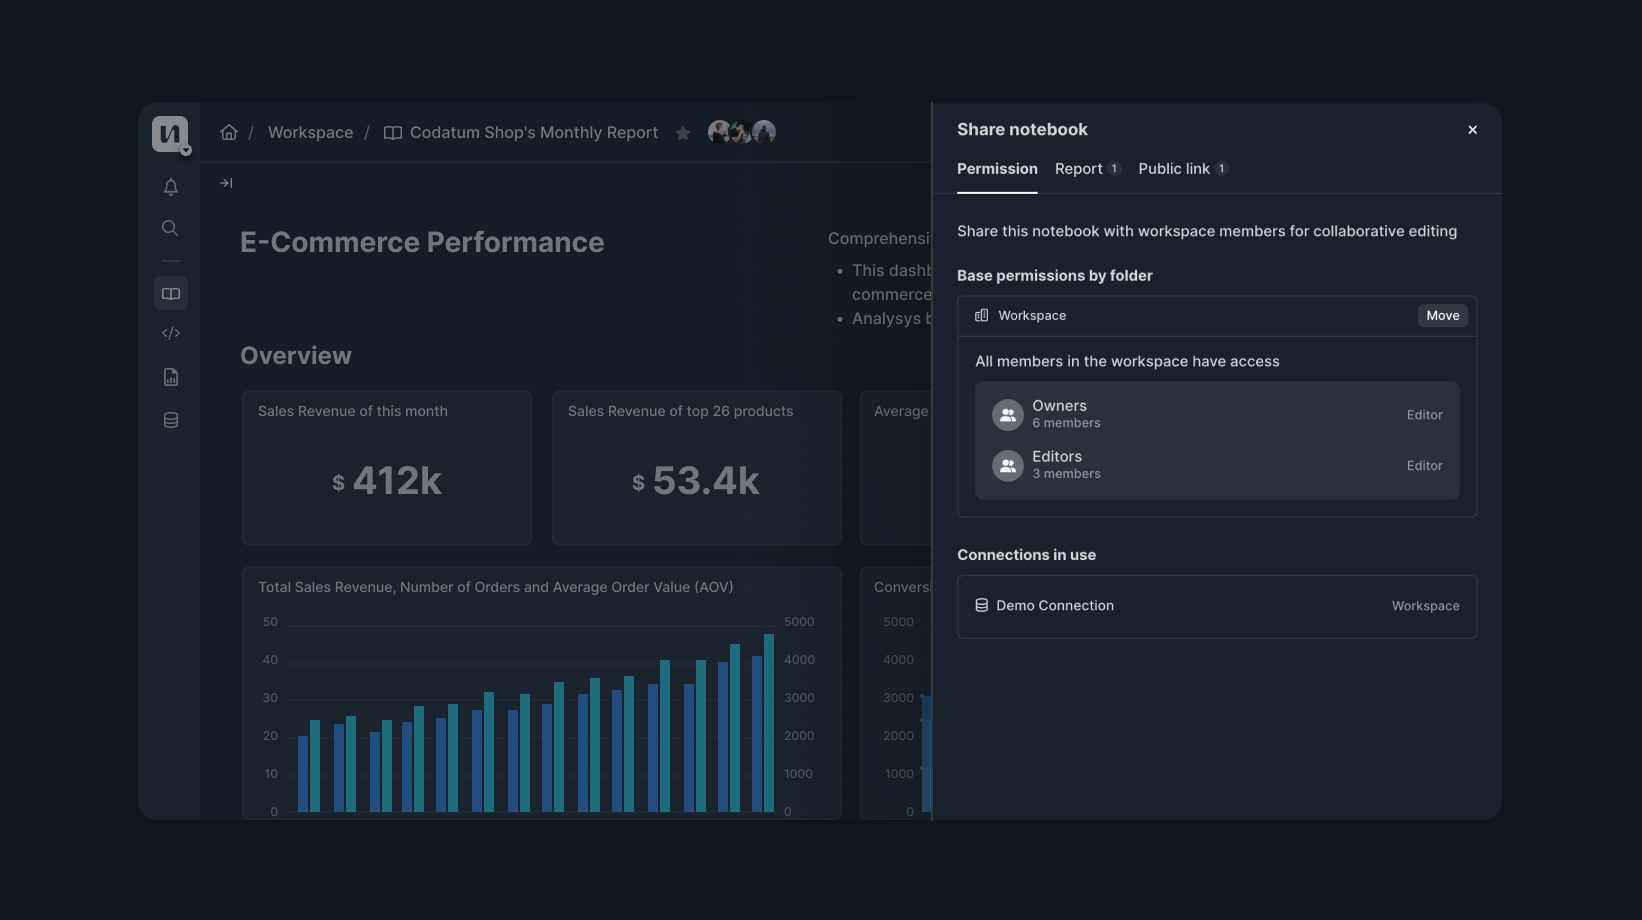Image resolution: width=1642 pixels, height=920 pixels.
Task: Click the Move button for Workspace folder
Action: tap(1442, 315)
